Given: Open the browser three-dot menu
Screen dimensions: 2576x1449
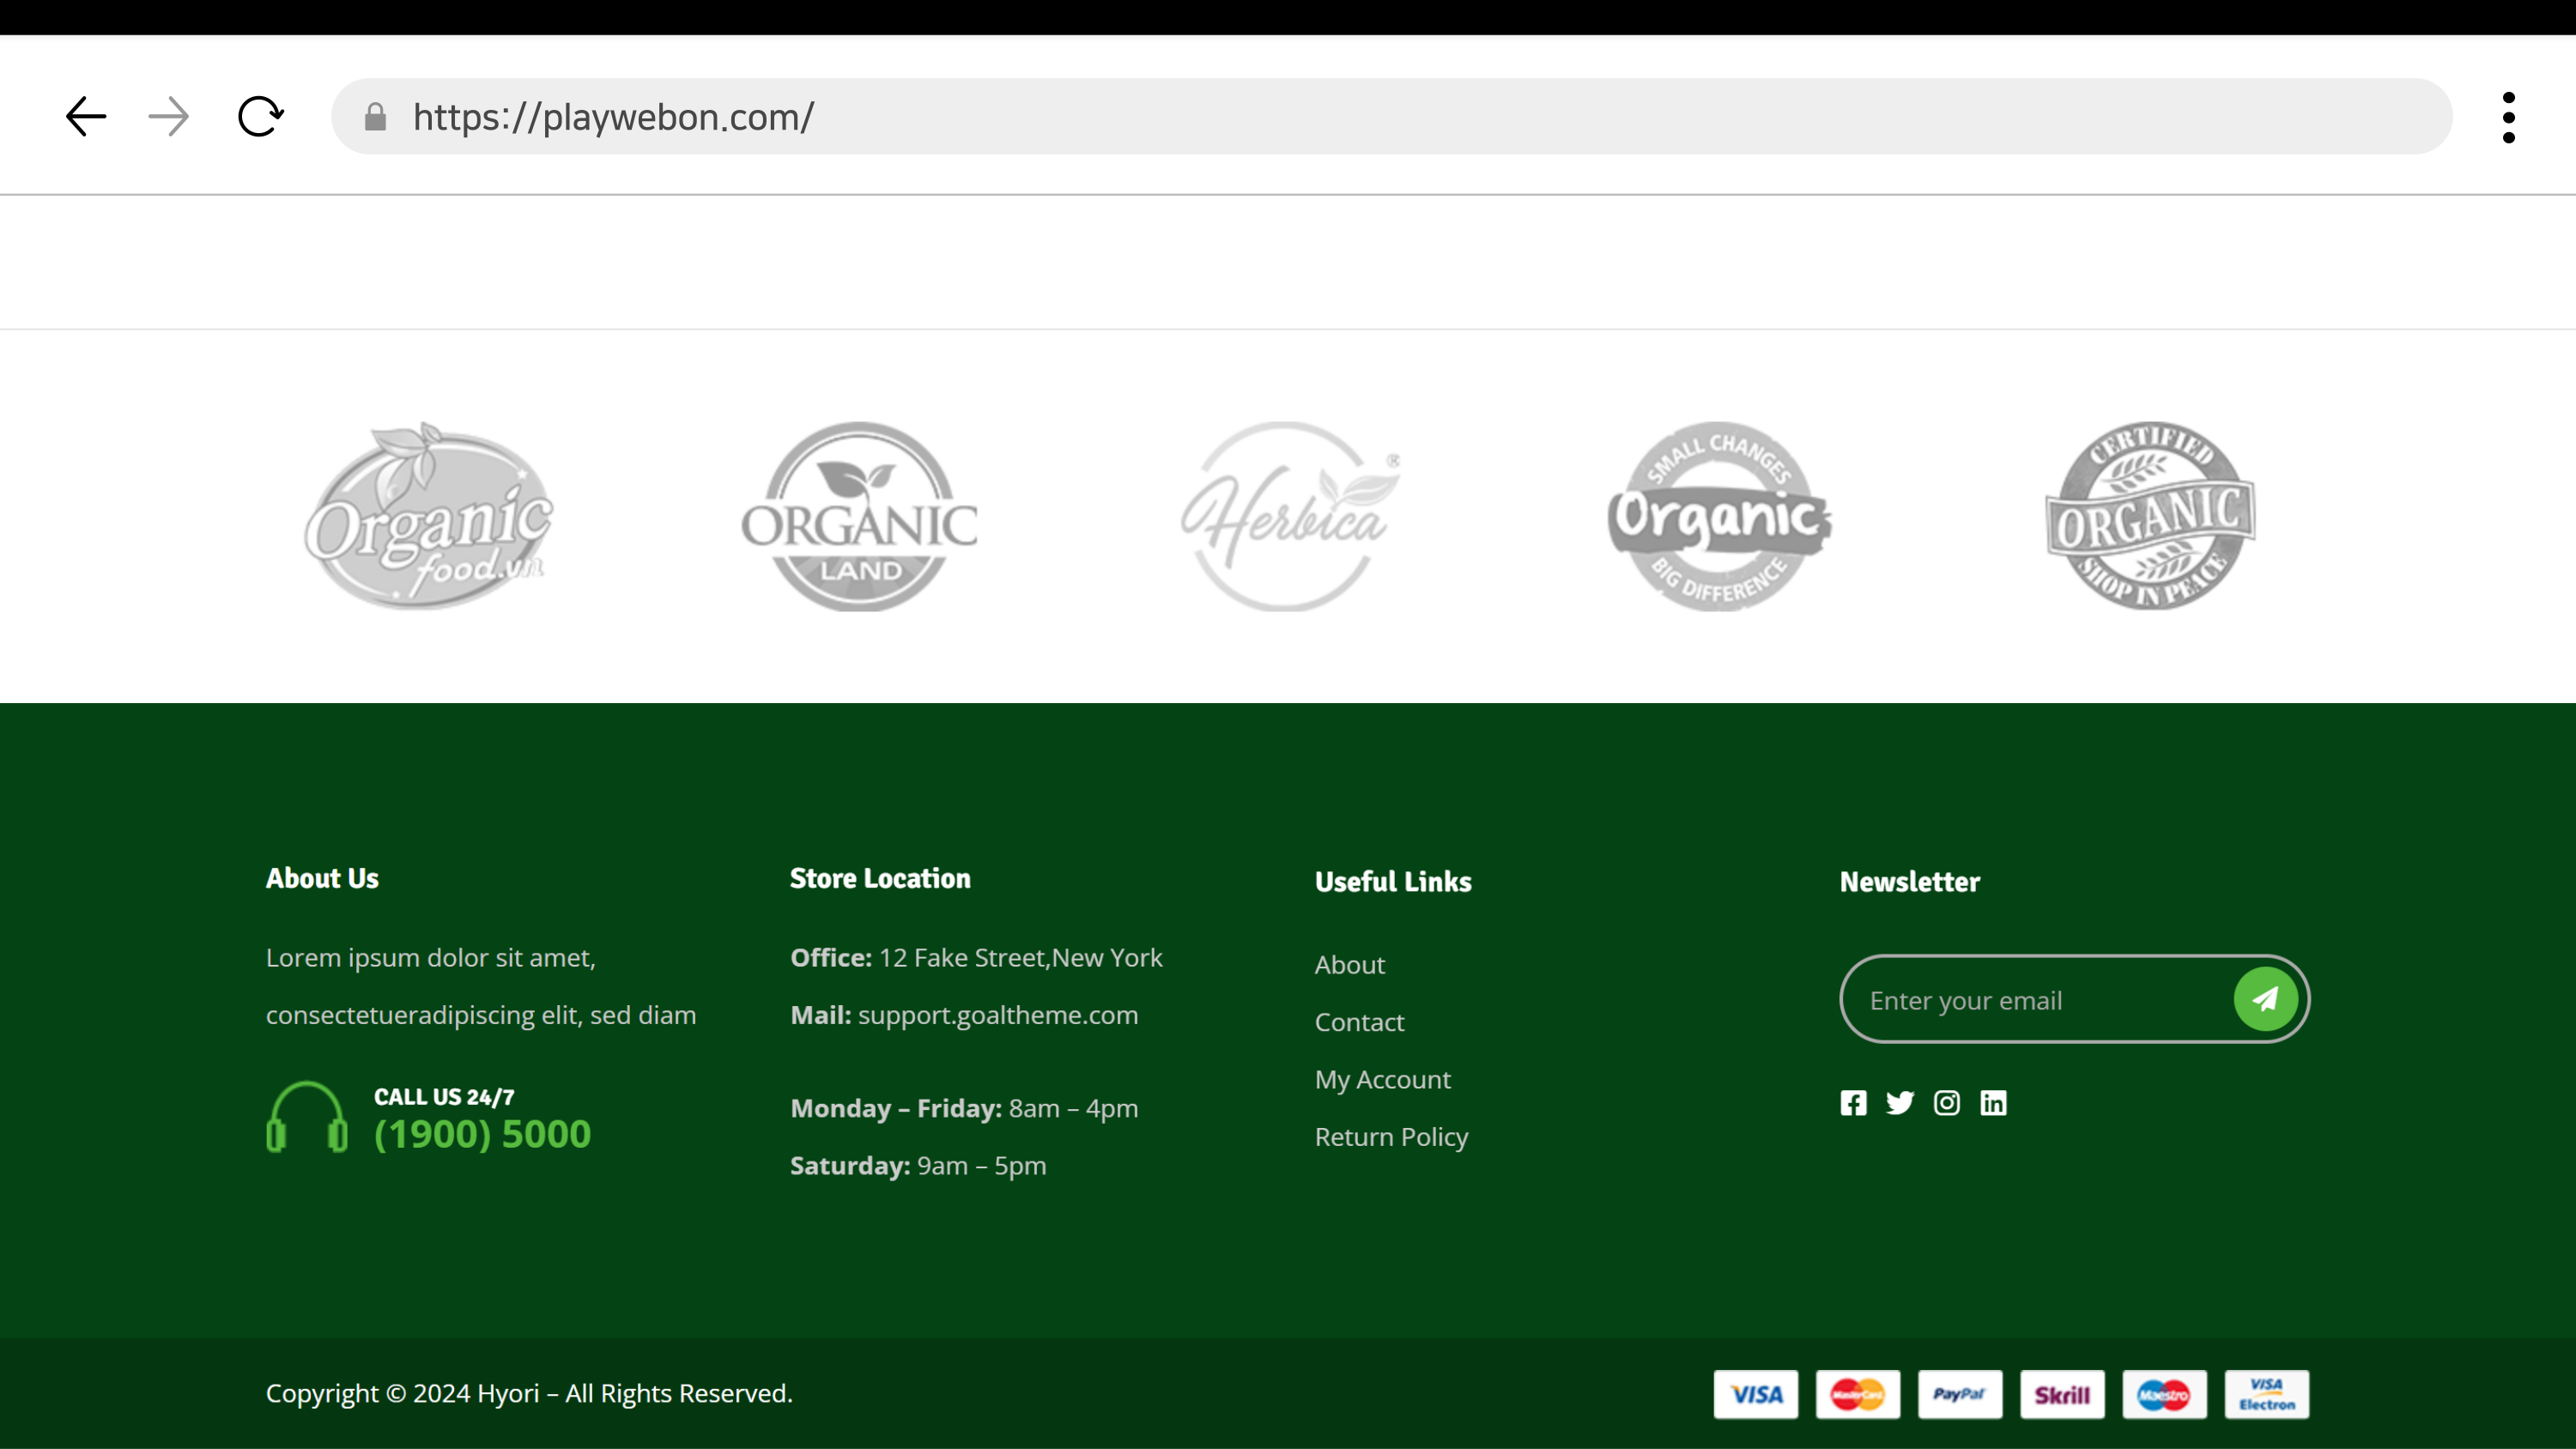Looking at the screenshot, I should pos(2508,117).
